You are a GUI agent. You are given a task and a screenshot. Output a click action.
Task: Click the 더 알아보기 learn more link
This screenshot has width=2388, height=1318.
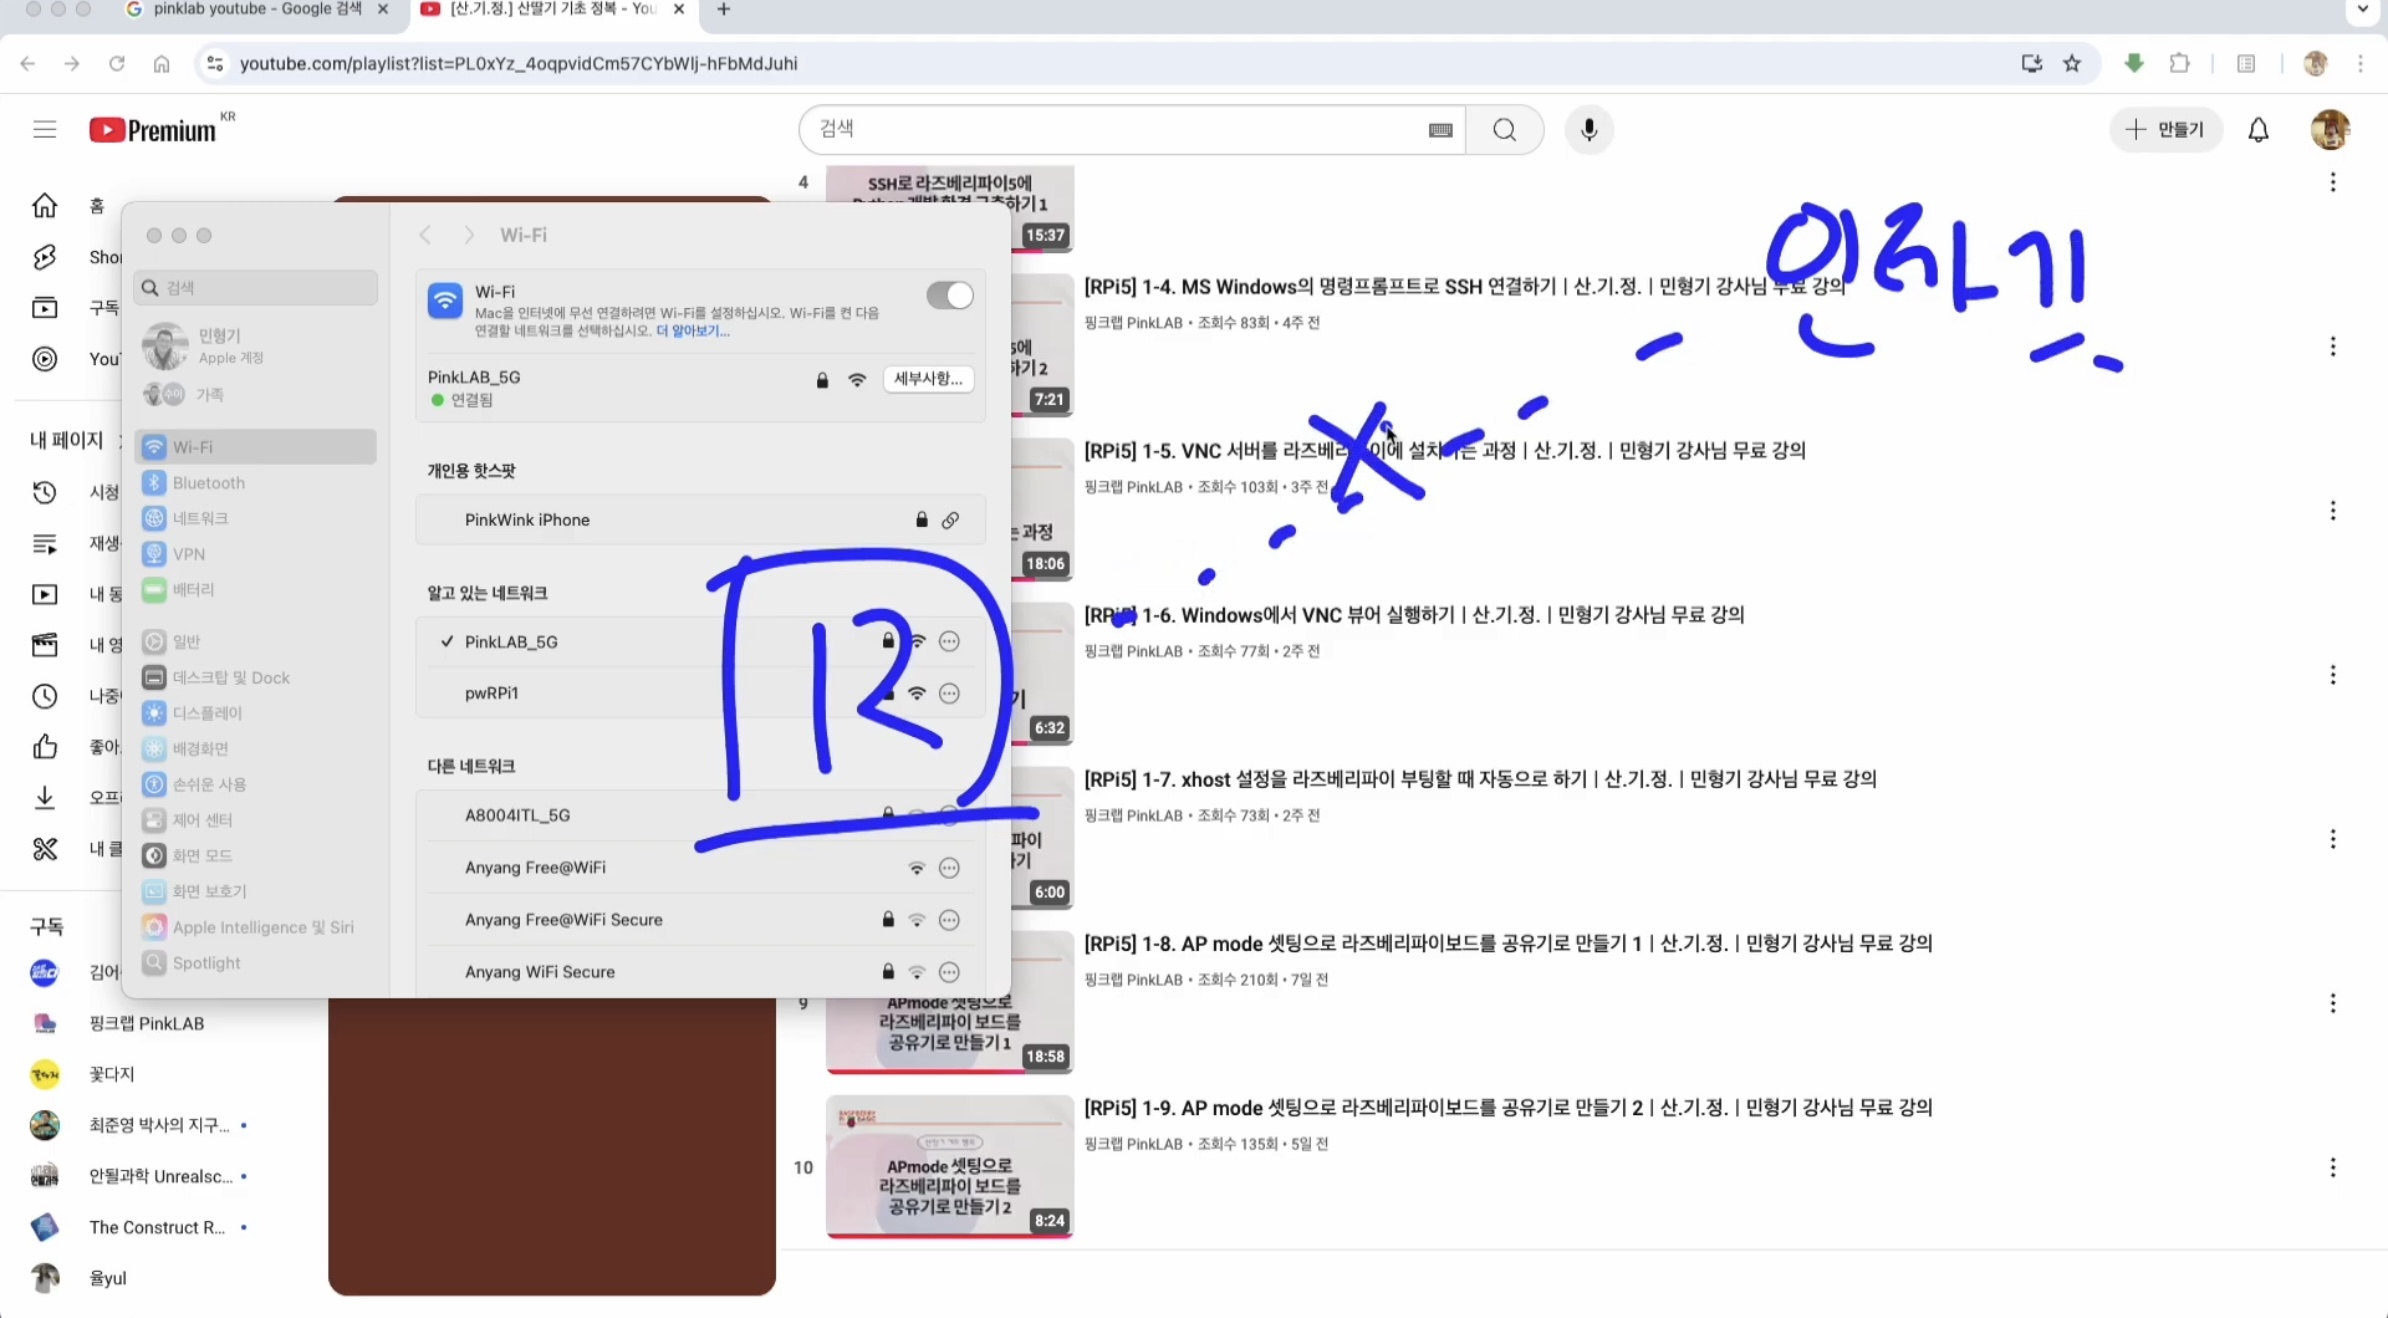coord(692,331)
